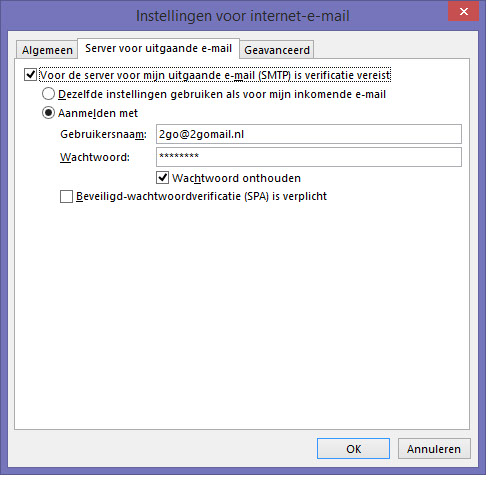Click the 'Wachtwoord onthouden' label text
Viewport: 494px width, 481px height.
(236, 178)
